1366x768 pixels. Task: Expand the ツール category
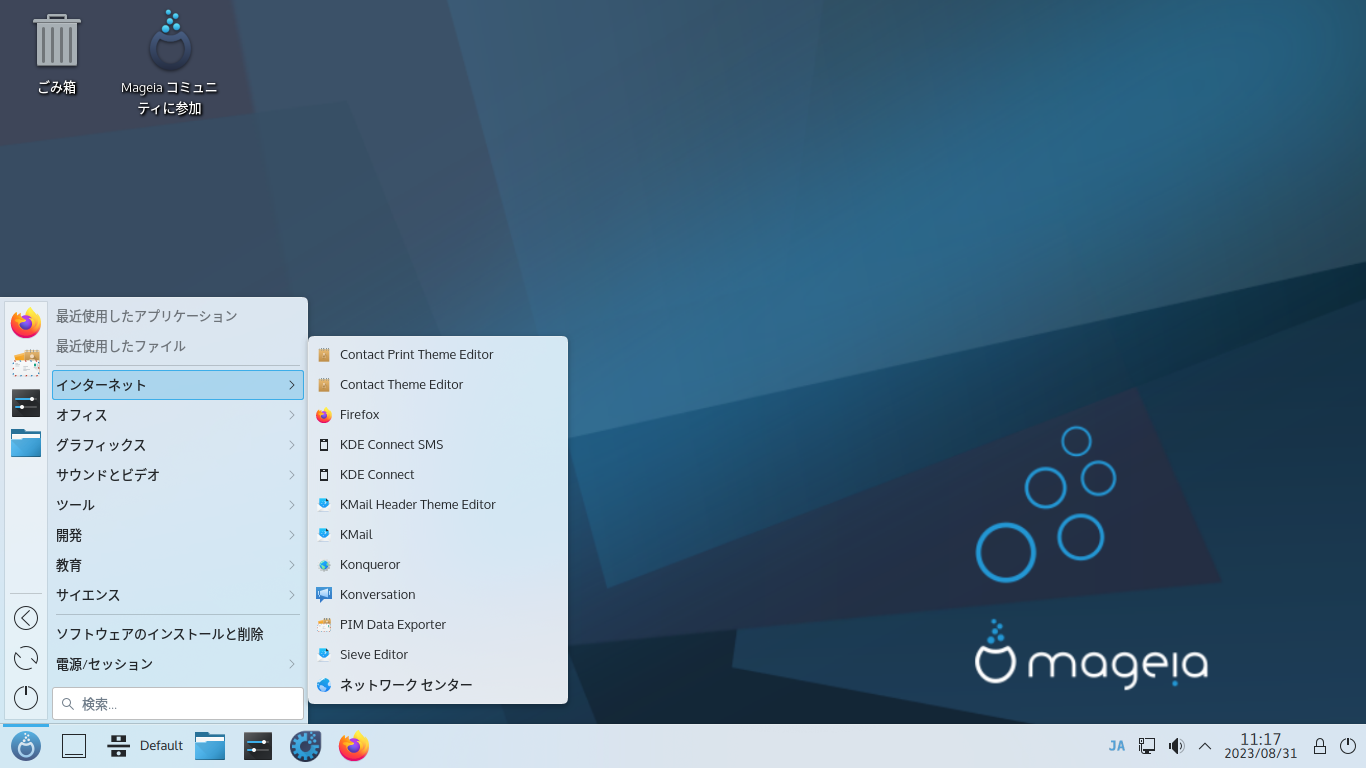(178, 505)
